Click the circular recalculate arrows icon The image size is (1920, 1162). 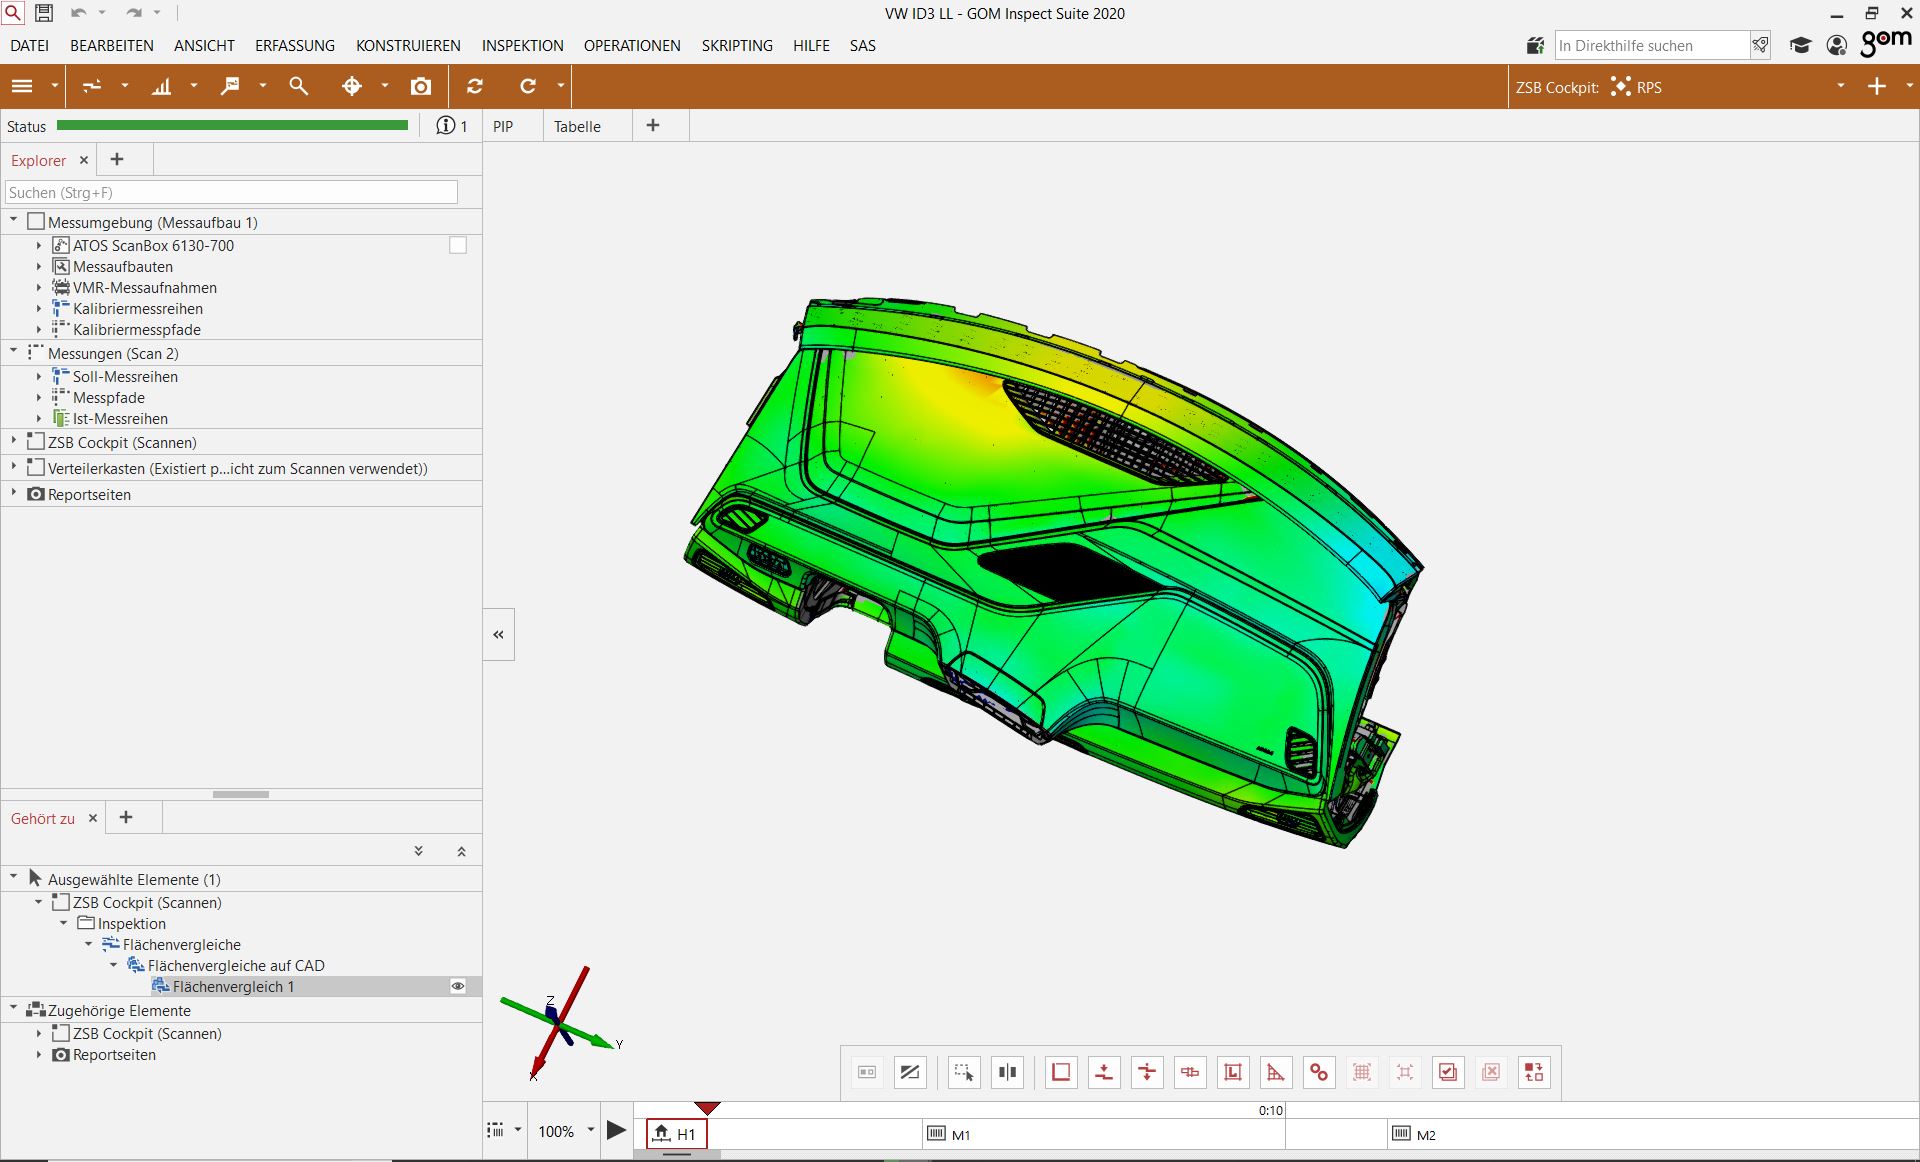[x=475, y=87]
